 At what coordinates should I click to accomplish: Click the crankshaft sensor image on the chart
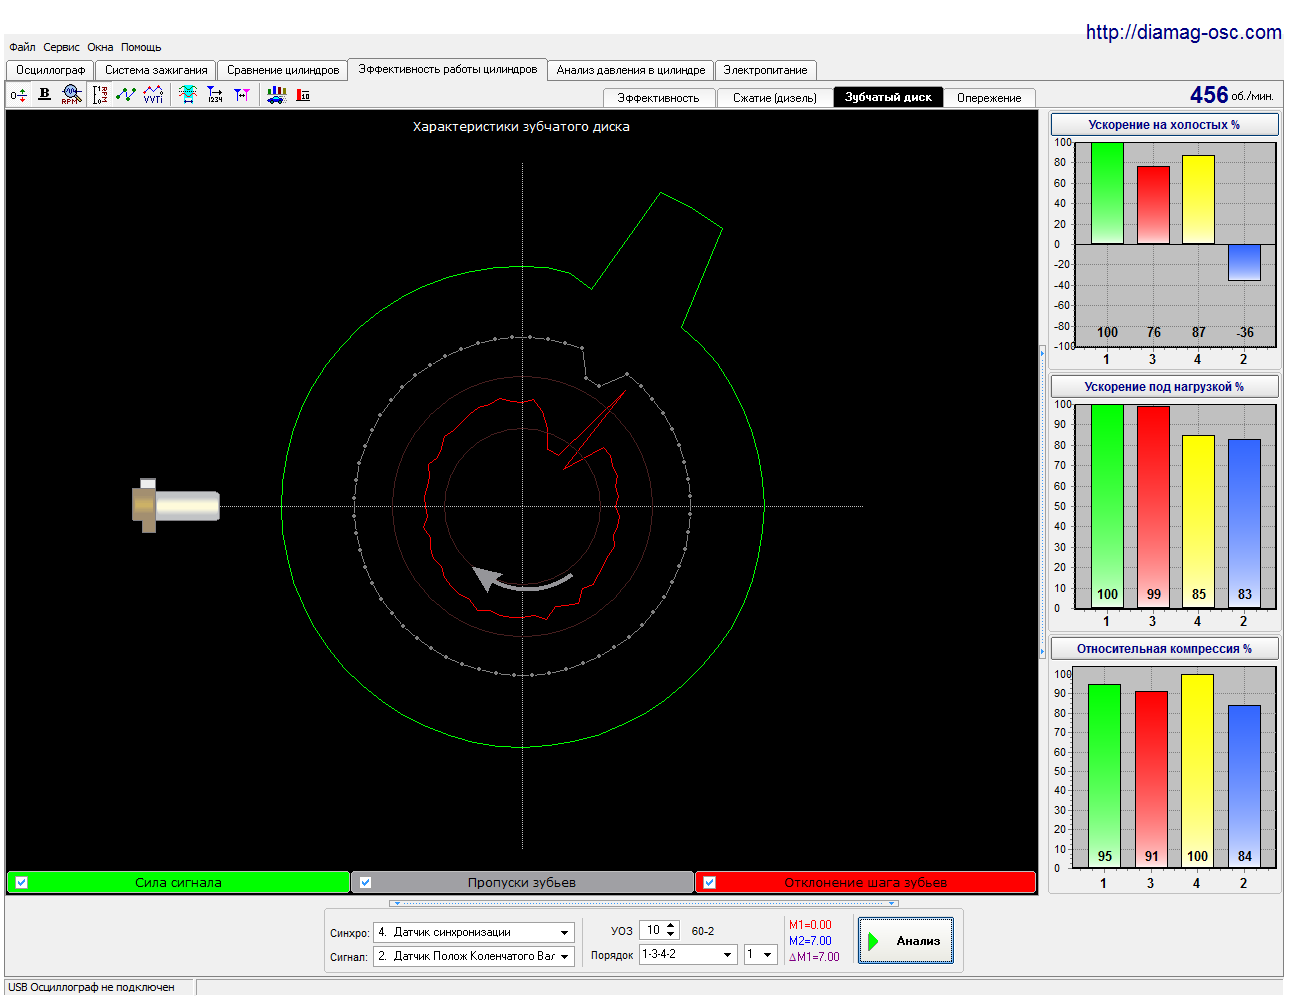[176, 505]
